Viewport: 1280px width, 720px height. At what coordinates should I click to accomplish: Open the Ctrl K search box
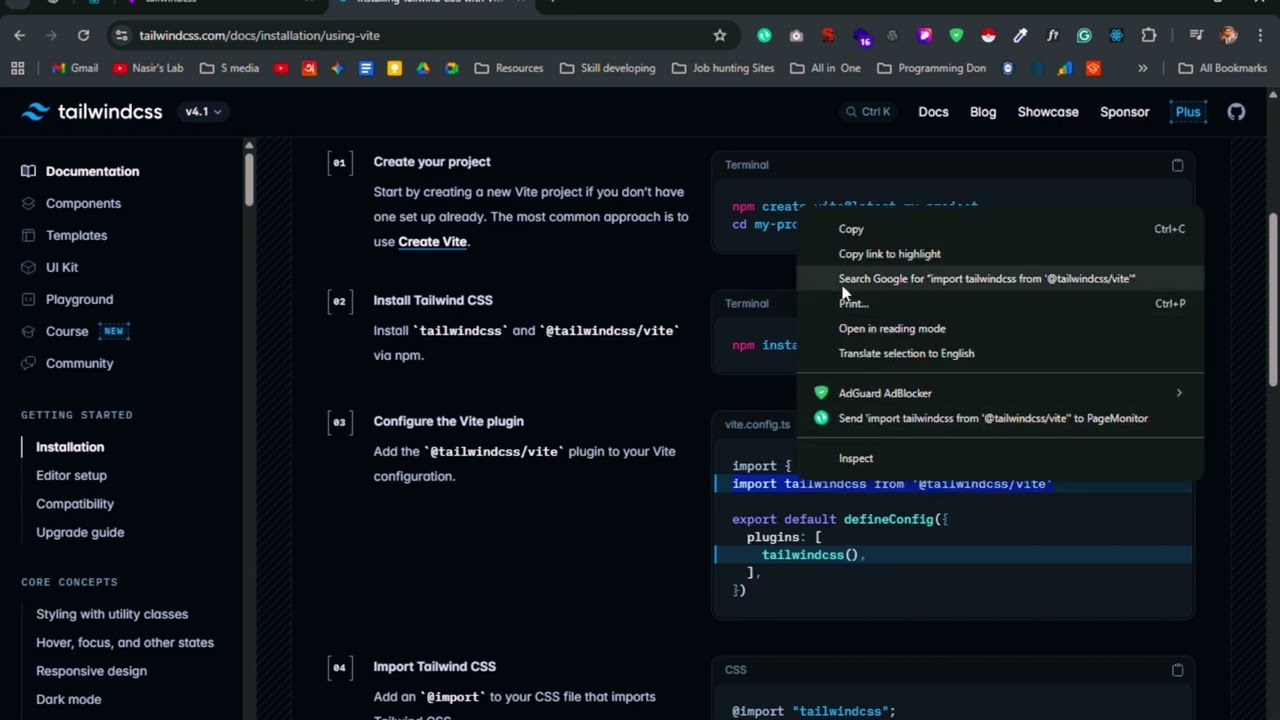click(867, 112)
